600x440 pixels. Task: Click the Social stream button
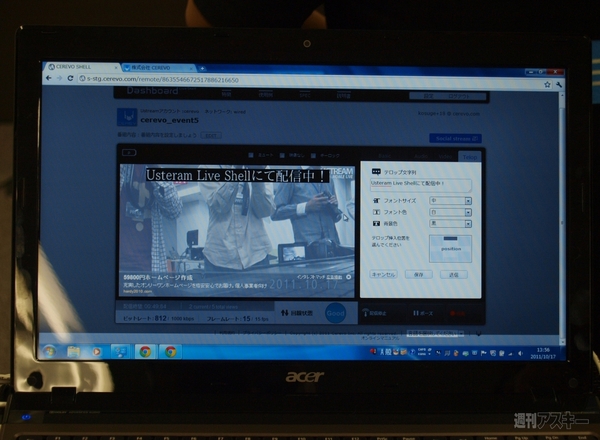(x=455, y=138)
